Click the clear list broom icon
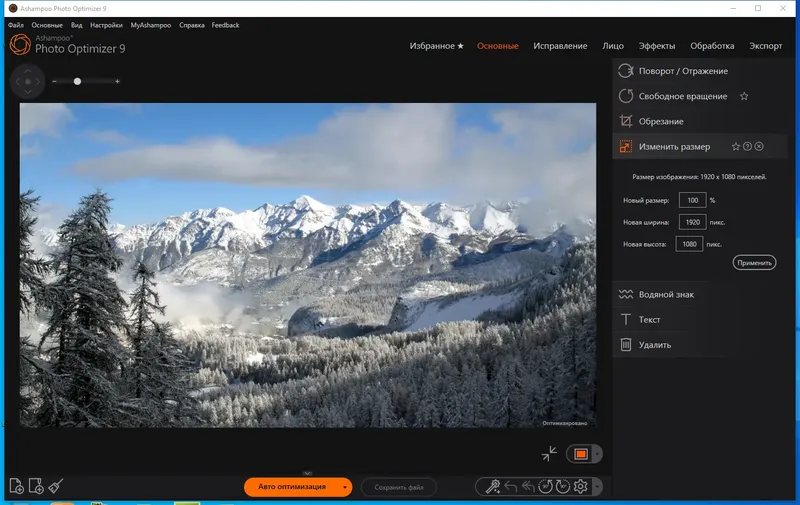 pos(56,486)
